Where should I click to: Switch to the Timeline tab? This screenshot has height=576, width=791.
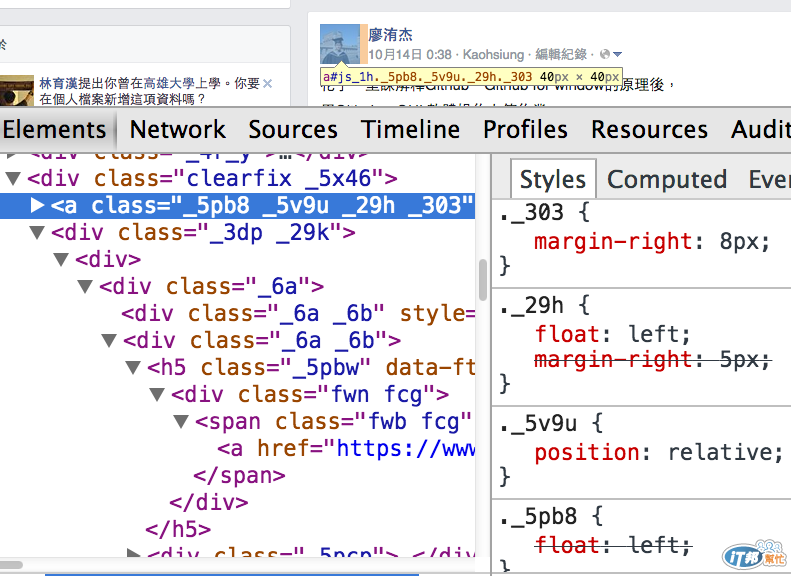tap(410, 130)
